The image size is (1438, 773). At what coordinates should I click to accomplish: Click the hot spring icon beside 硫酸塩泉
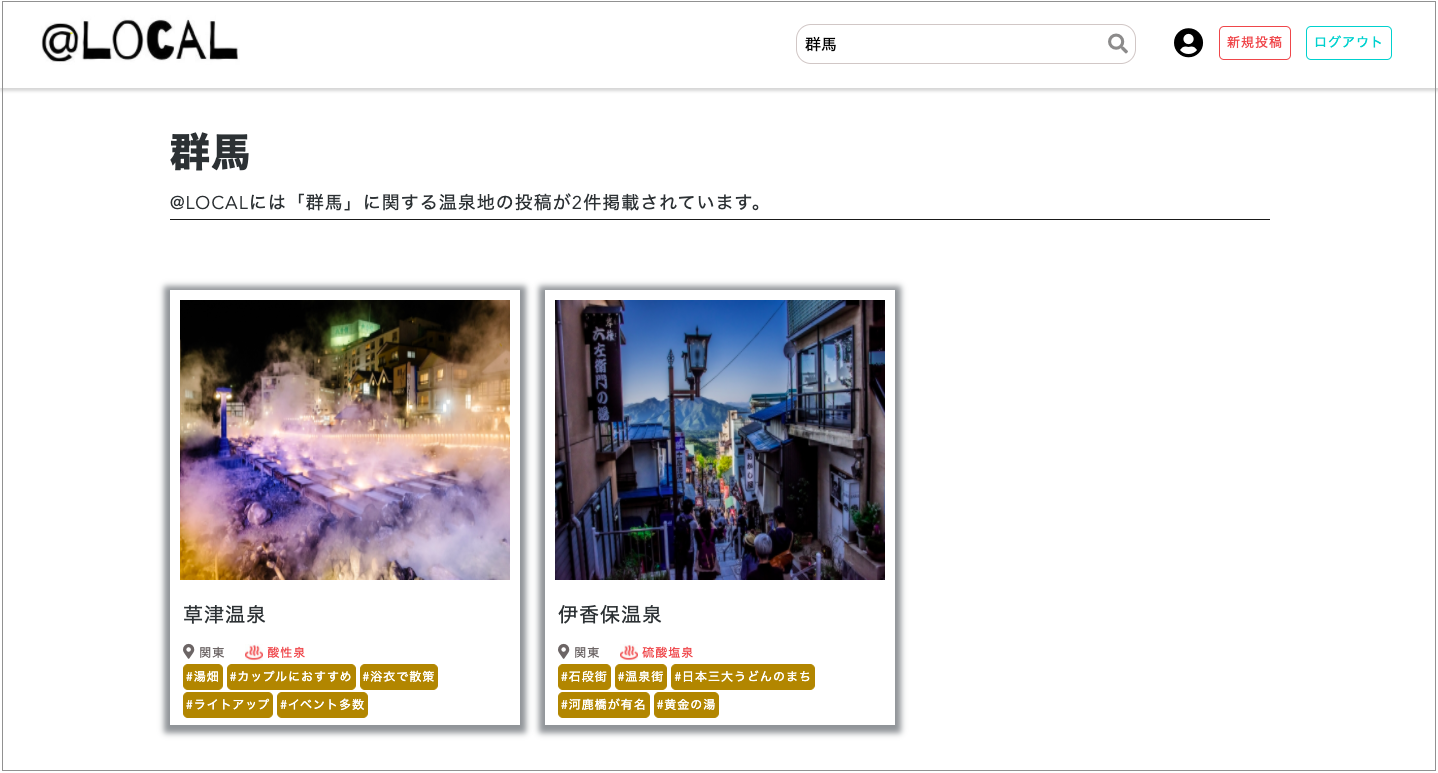point(630,651)
